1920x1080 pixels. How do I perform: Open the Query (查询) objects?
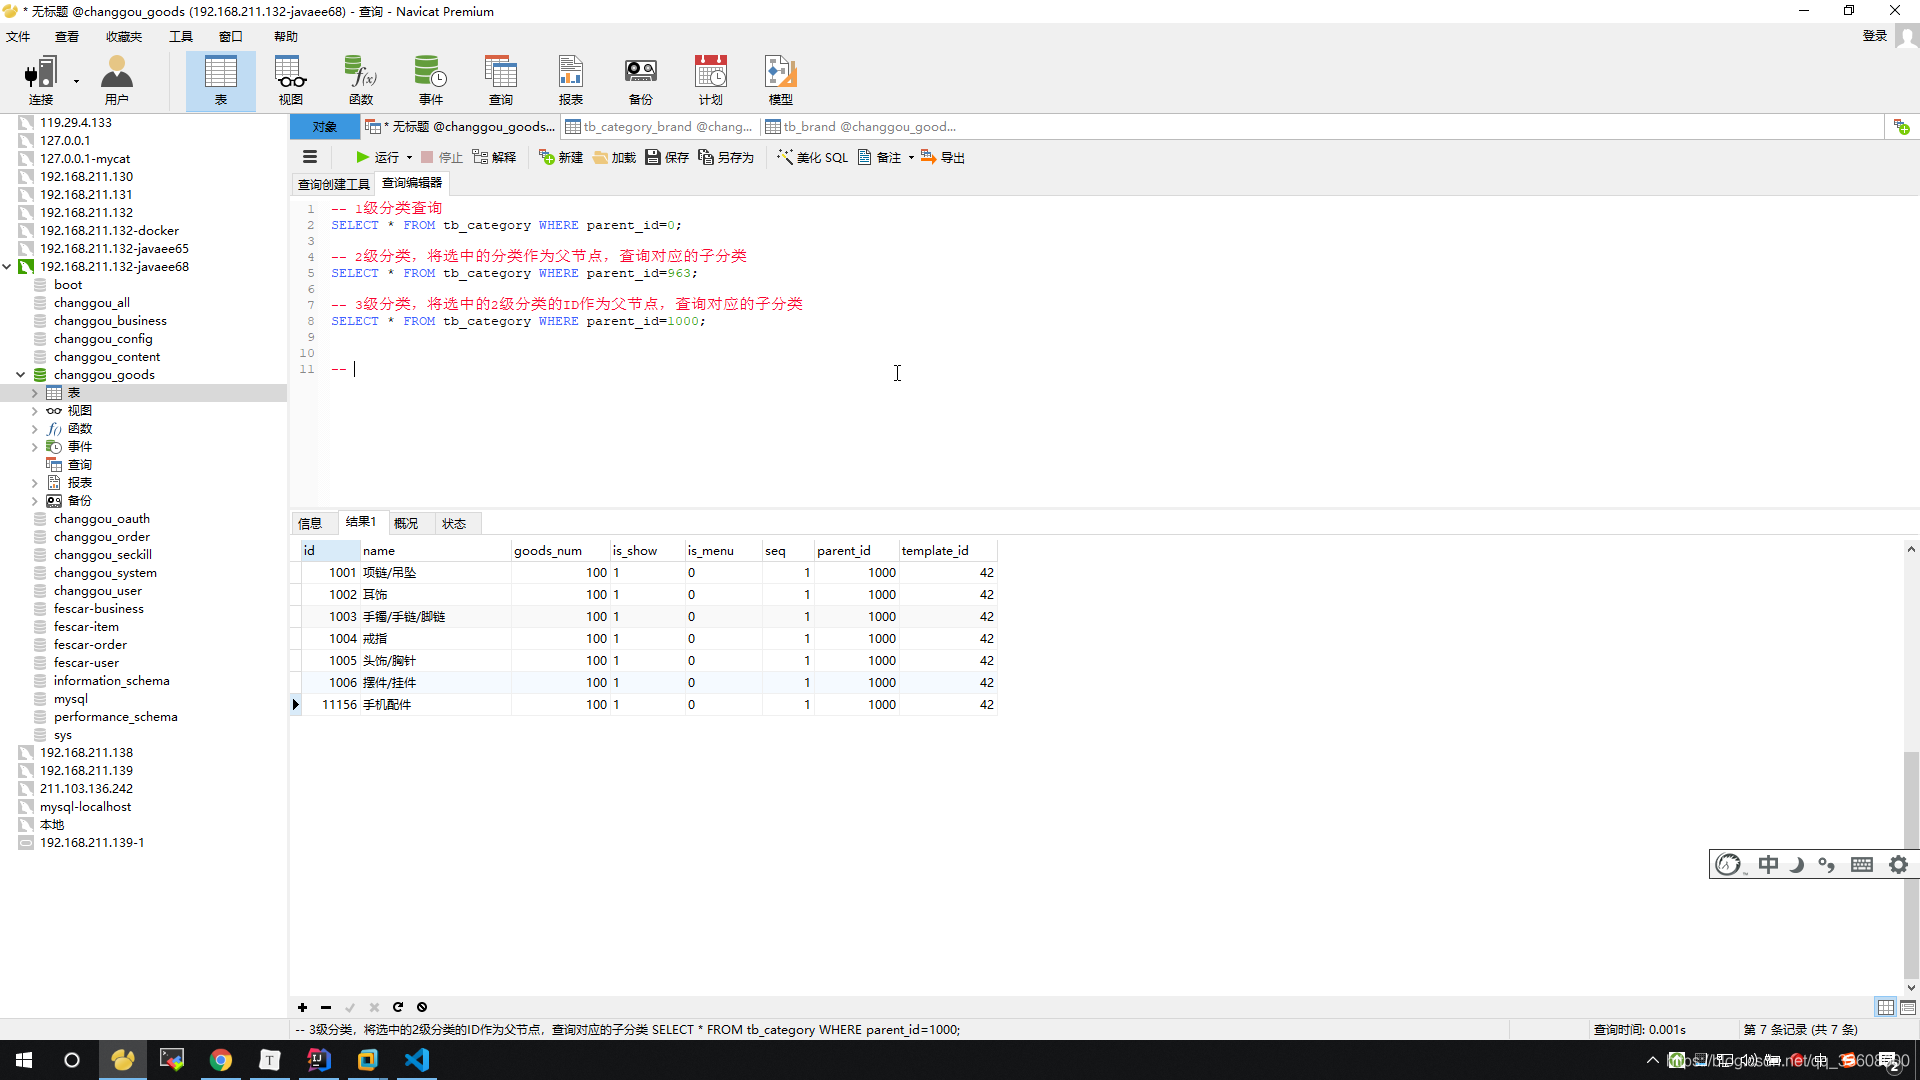point(501,80)
